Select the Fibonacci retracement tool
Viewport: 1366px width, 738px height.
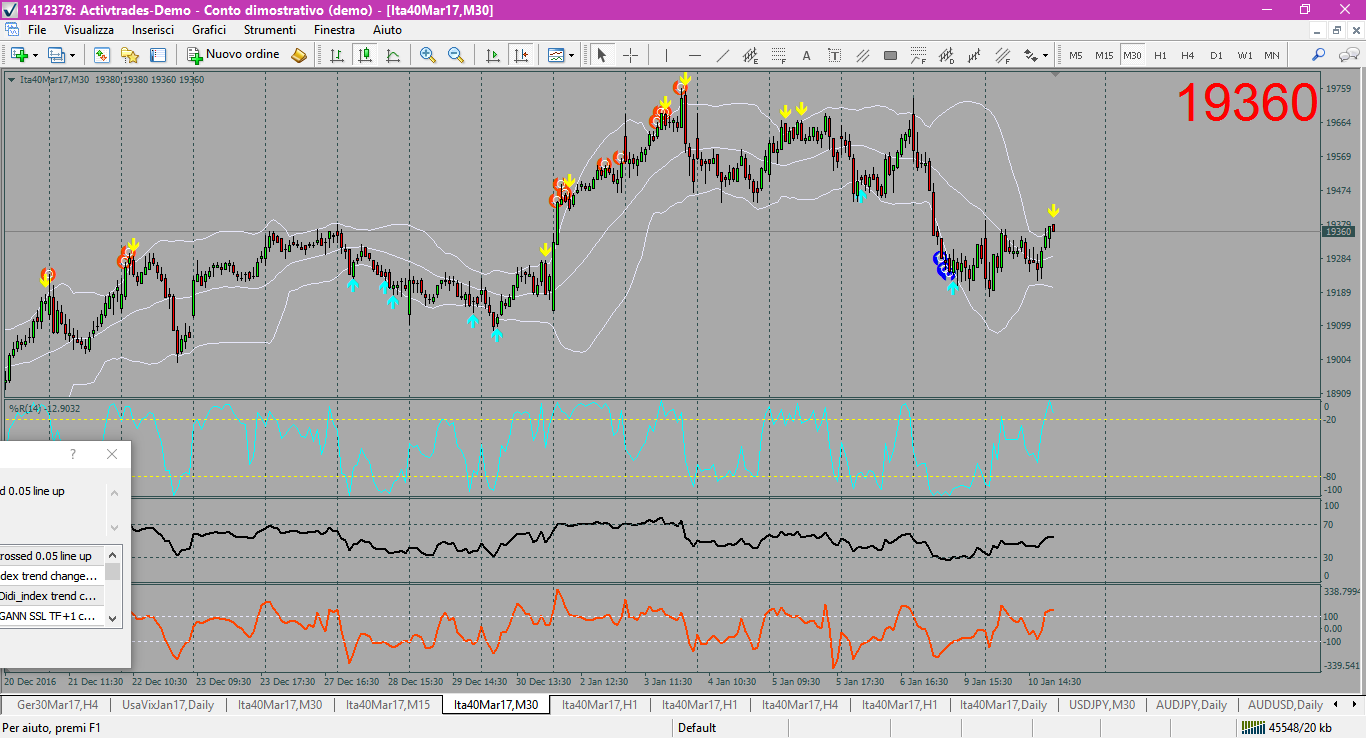click(779, 55)
